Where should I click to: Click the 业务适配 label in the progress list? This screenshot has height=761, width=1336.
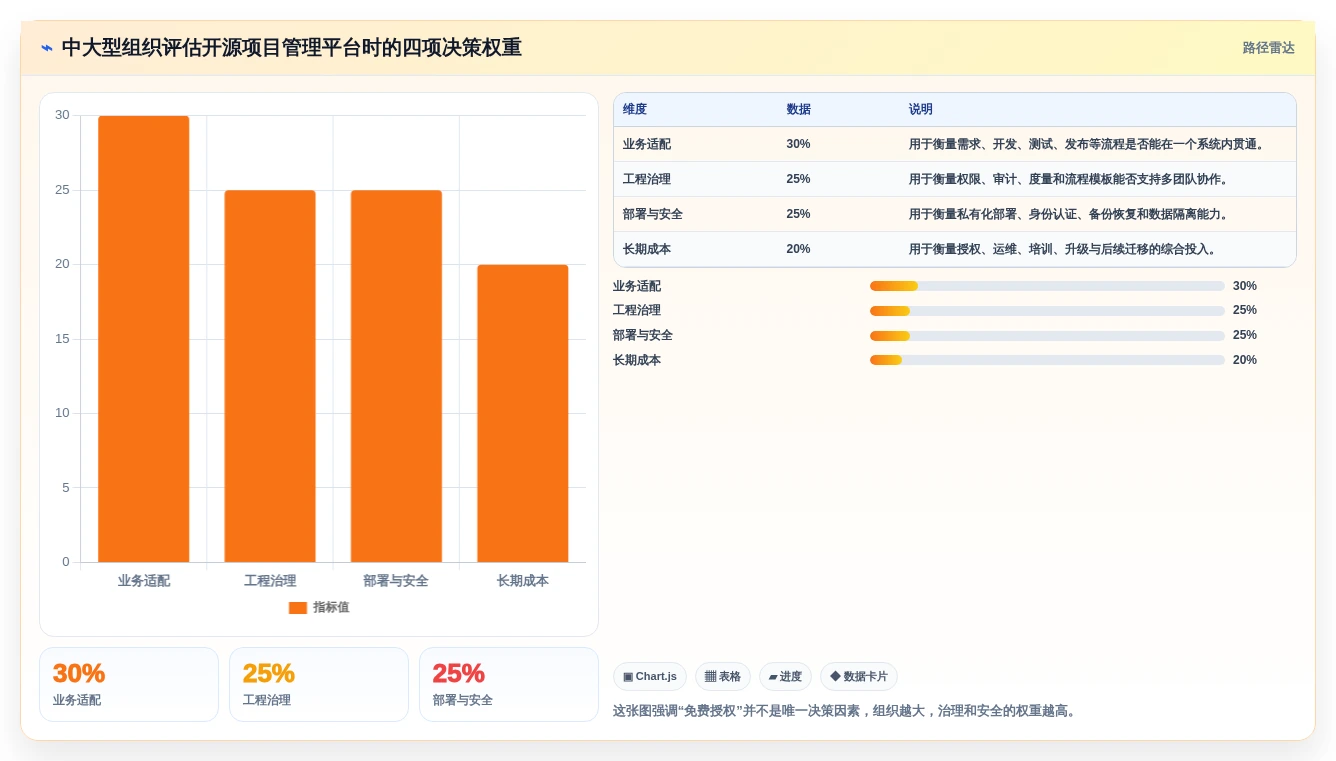[637, 286]
